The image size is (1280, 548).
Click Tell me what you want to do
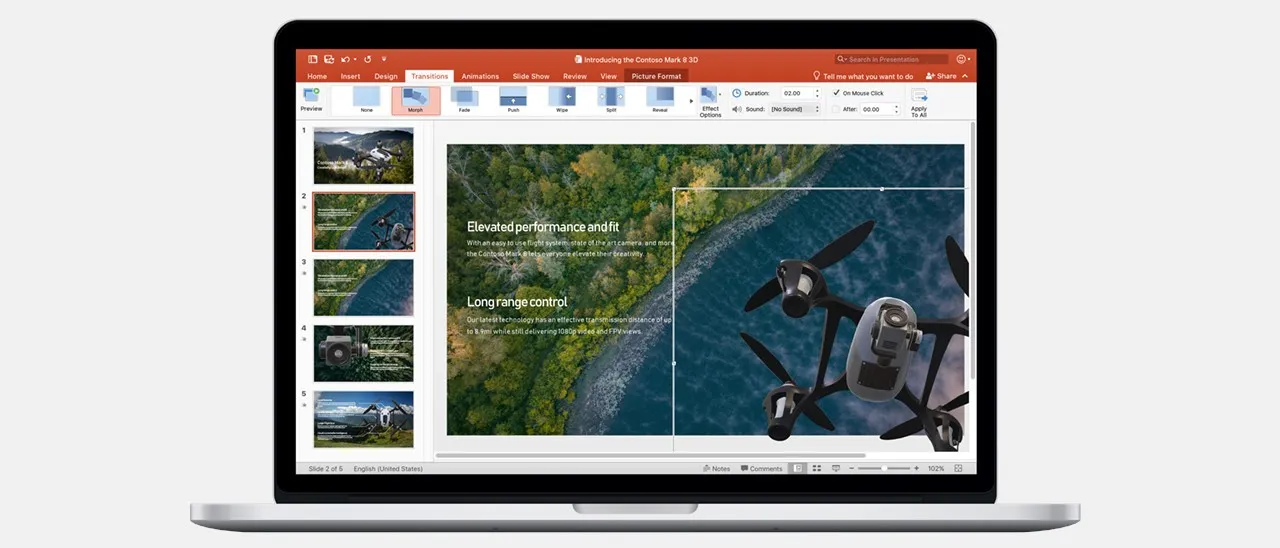point(868,76)
